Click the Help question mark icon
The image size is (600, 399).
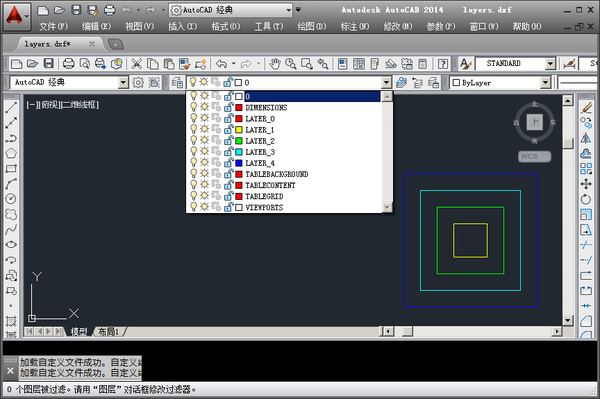[x=443, y=64]
